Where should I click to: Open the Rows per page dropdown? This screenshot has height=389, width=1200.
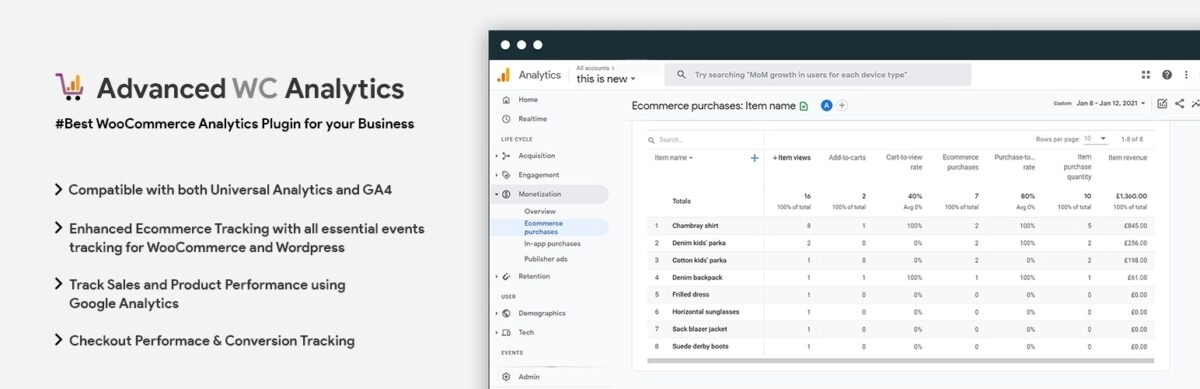tap(1097, 139)
